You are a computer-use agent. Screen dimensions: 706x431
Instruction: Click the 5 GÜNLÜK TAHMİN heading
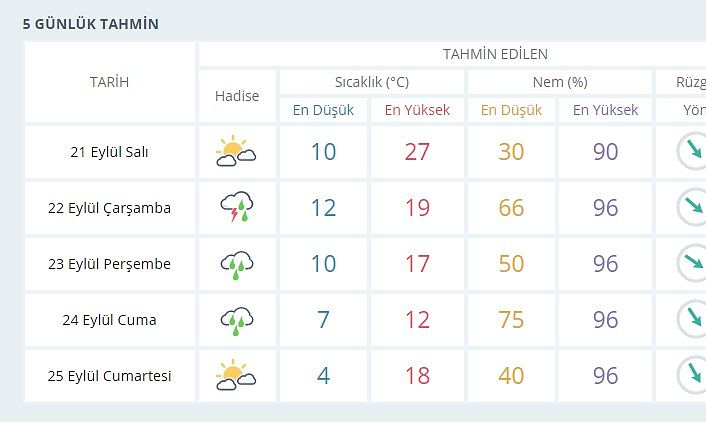point(90,24)
